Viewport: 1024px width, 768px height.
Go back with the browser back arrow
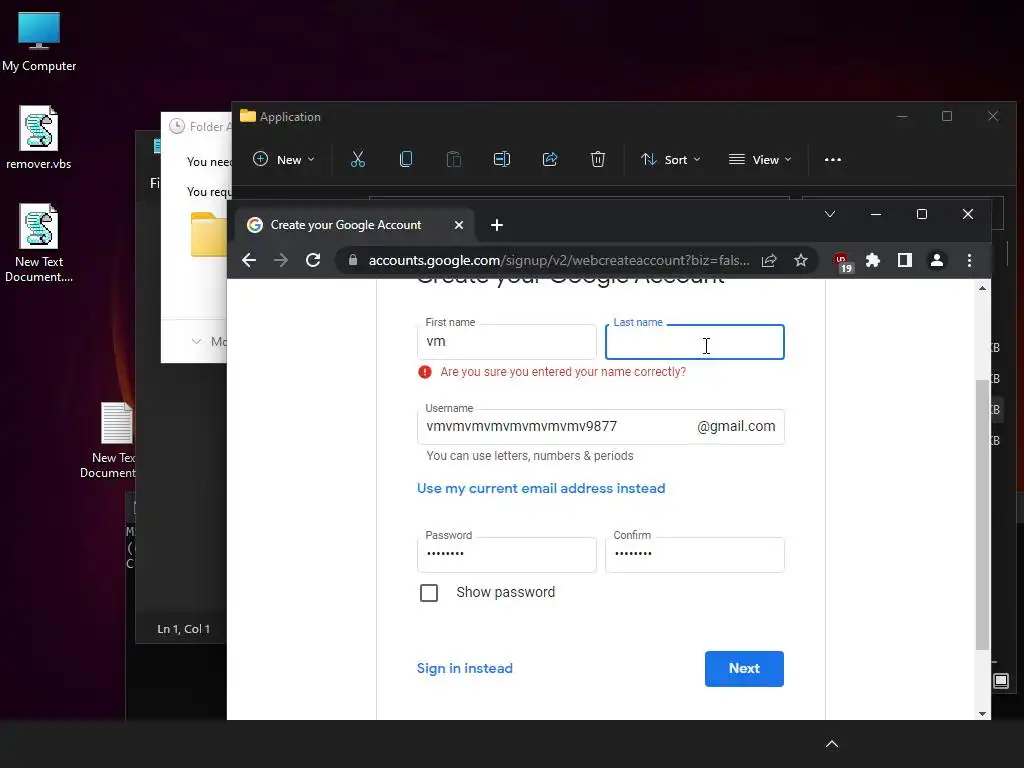pos(249,261)
